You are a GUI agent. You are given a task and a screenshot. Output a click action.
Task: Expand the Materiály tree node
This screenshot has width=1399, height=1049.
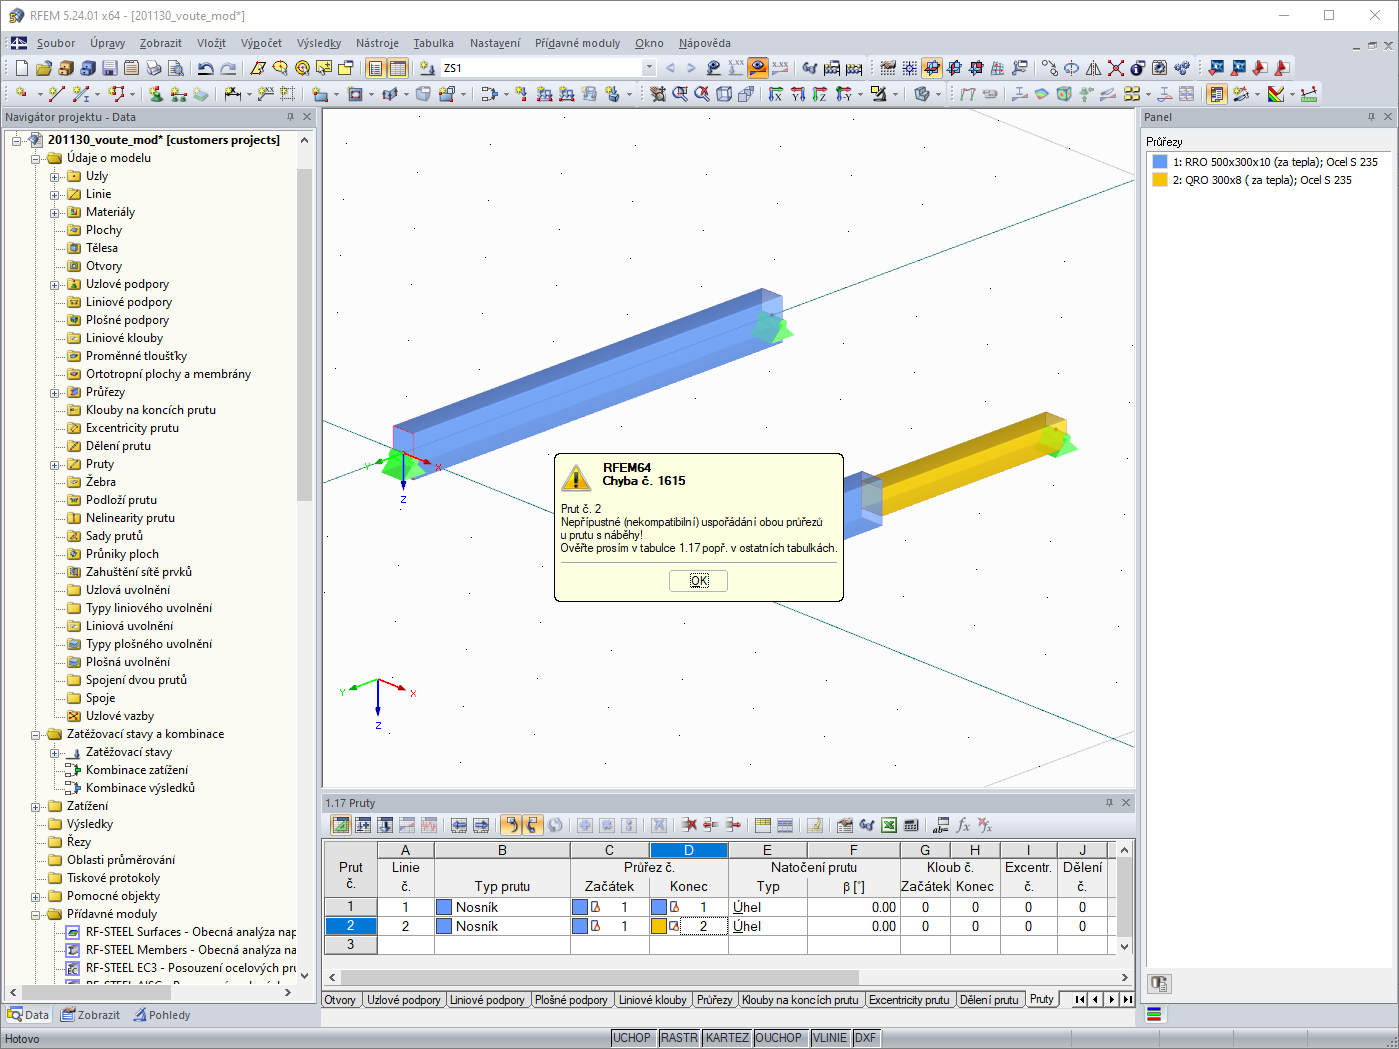(x=55, y=213)
